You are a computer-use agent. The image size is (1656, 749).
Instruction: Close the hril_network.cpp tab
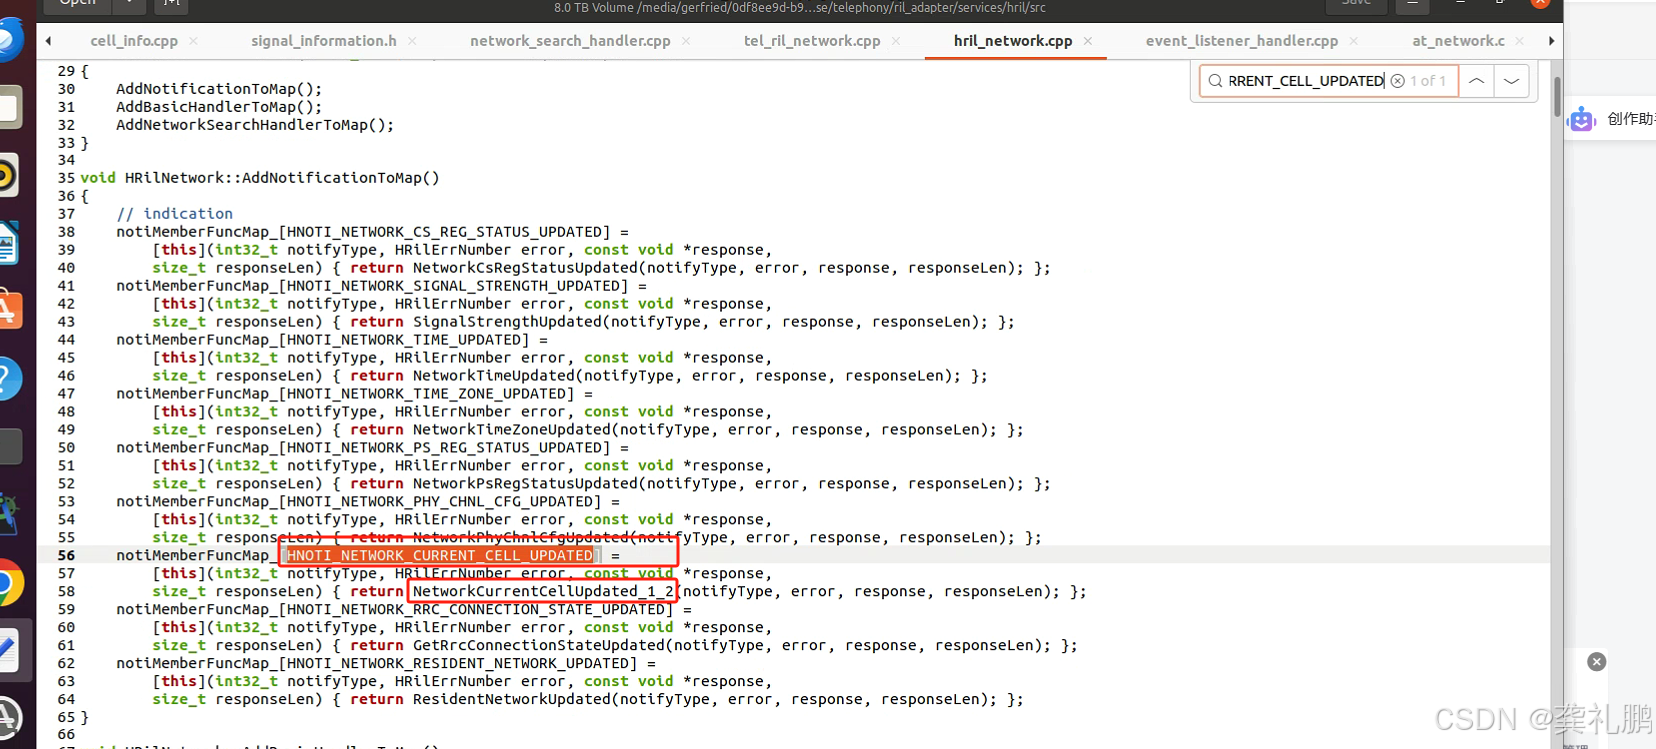click(x=1088, y=41)
